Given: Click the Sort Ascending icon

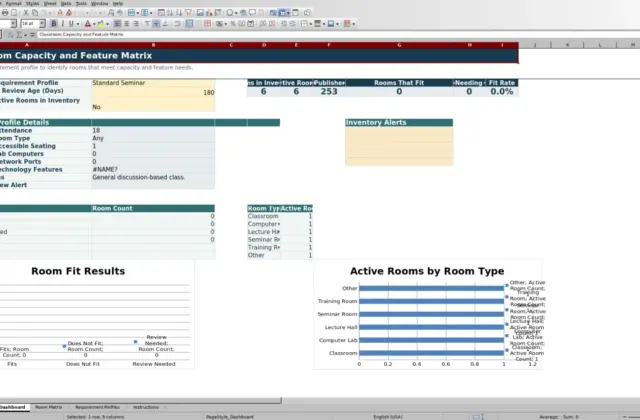Looking at the screenshot, I should (x=170, y=13).
